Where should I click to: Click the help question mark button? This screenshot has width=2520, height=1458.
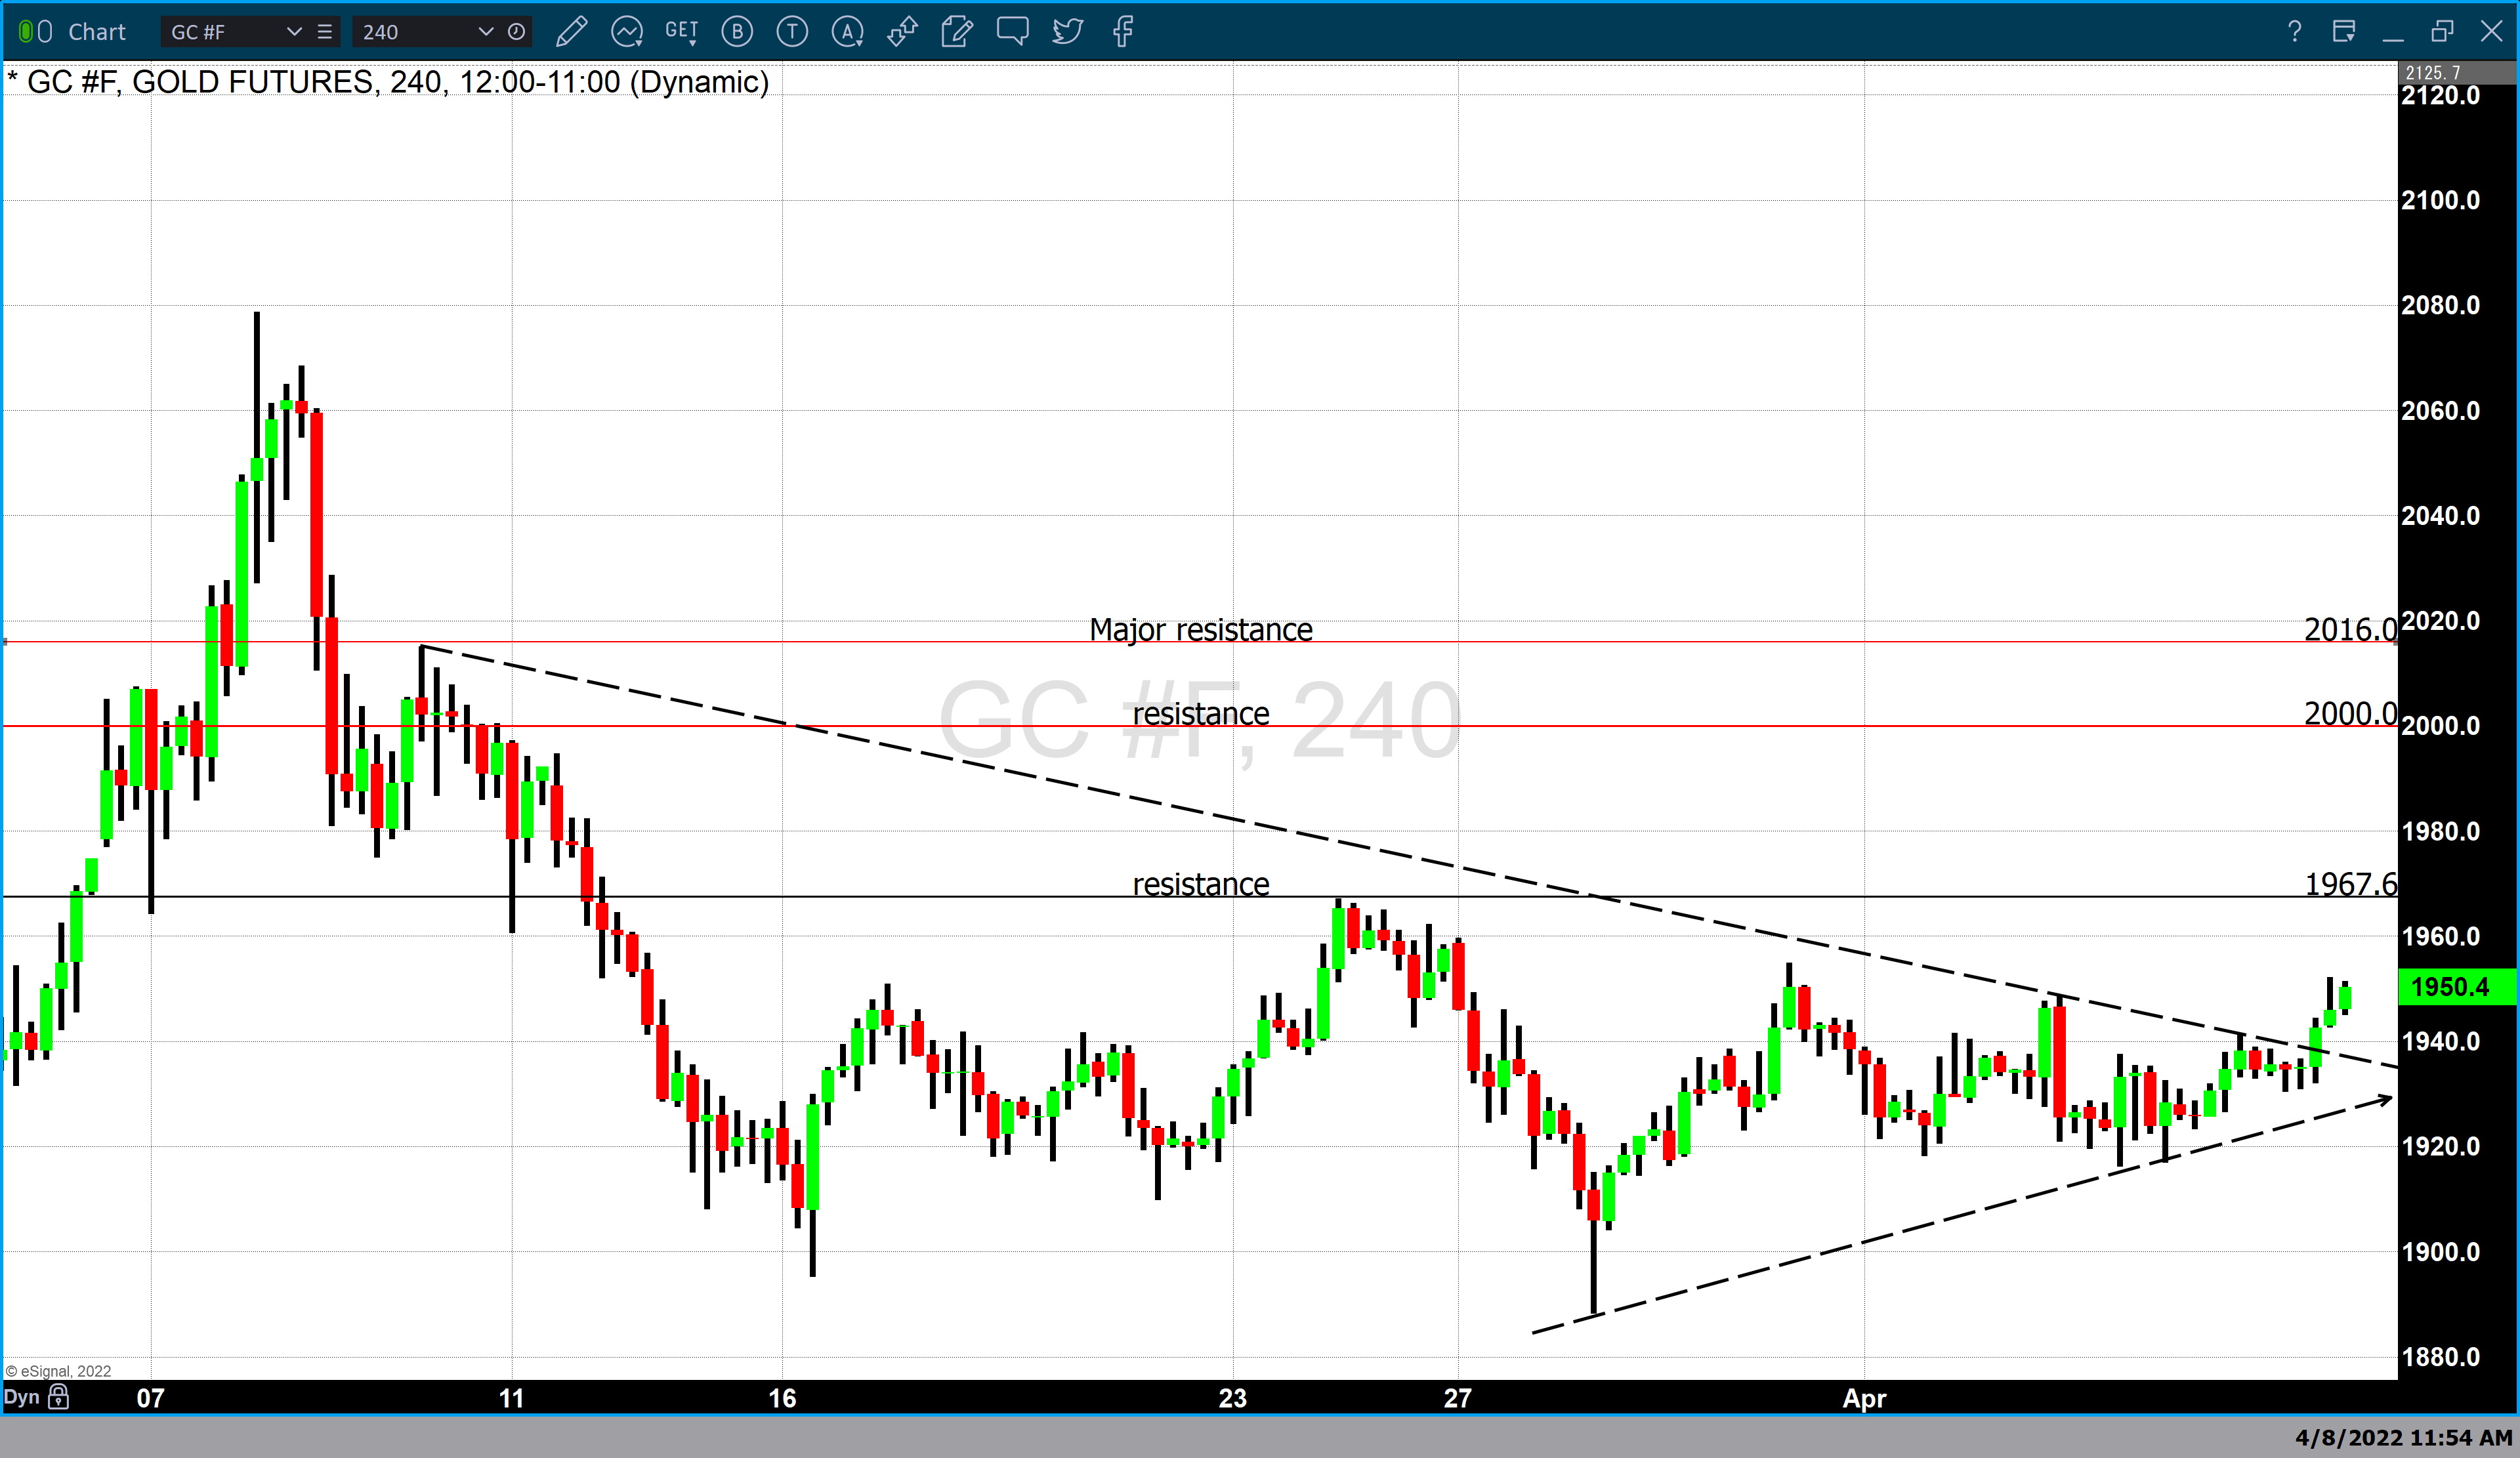tap(2294, 31)
